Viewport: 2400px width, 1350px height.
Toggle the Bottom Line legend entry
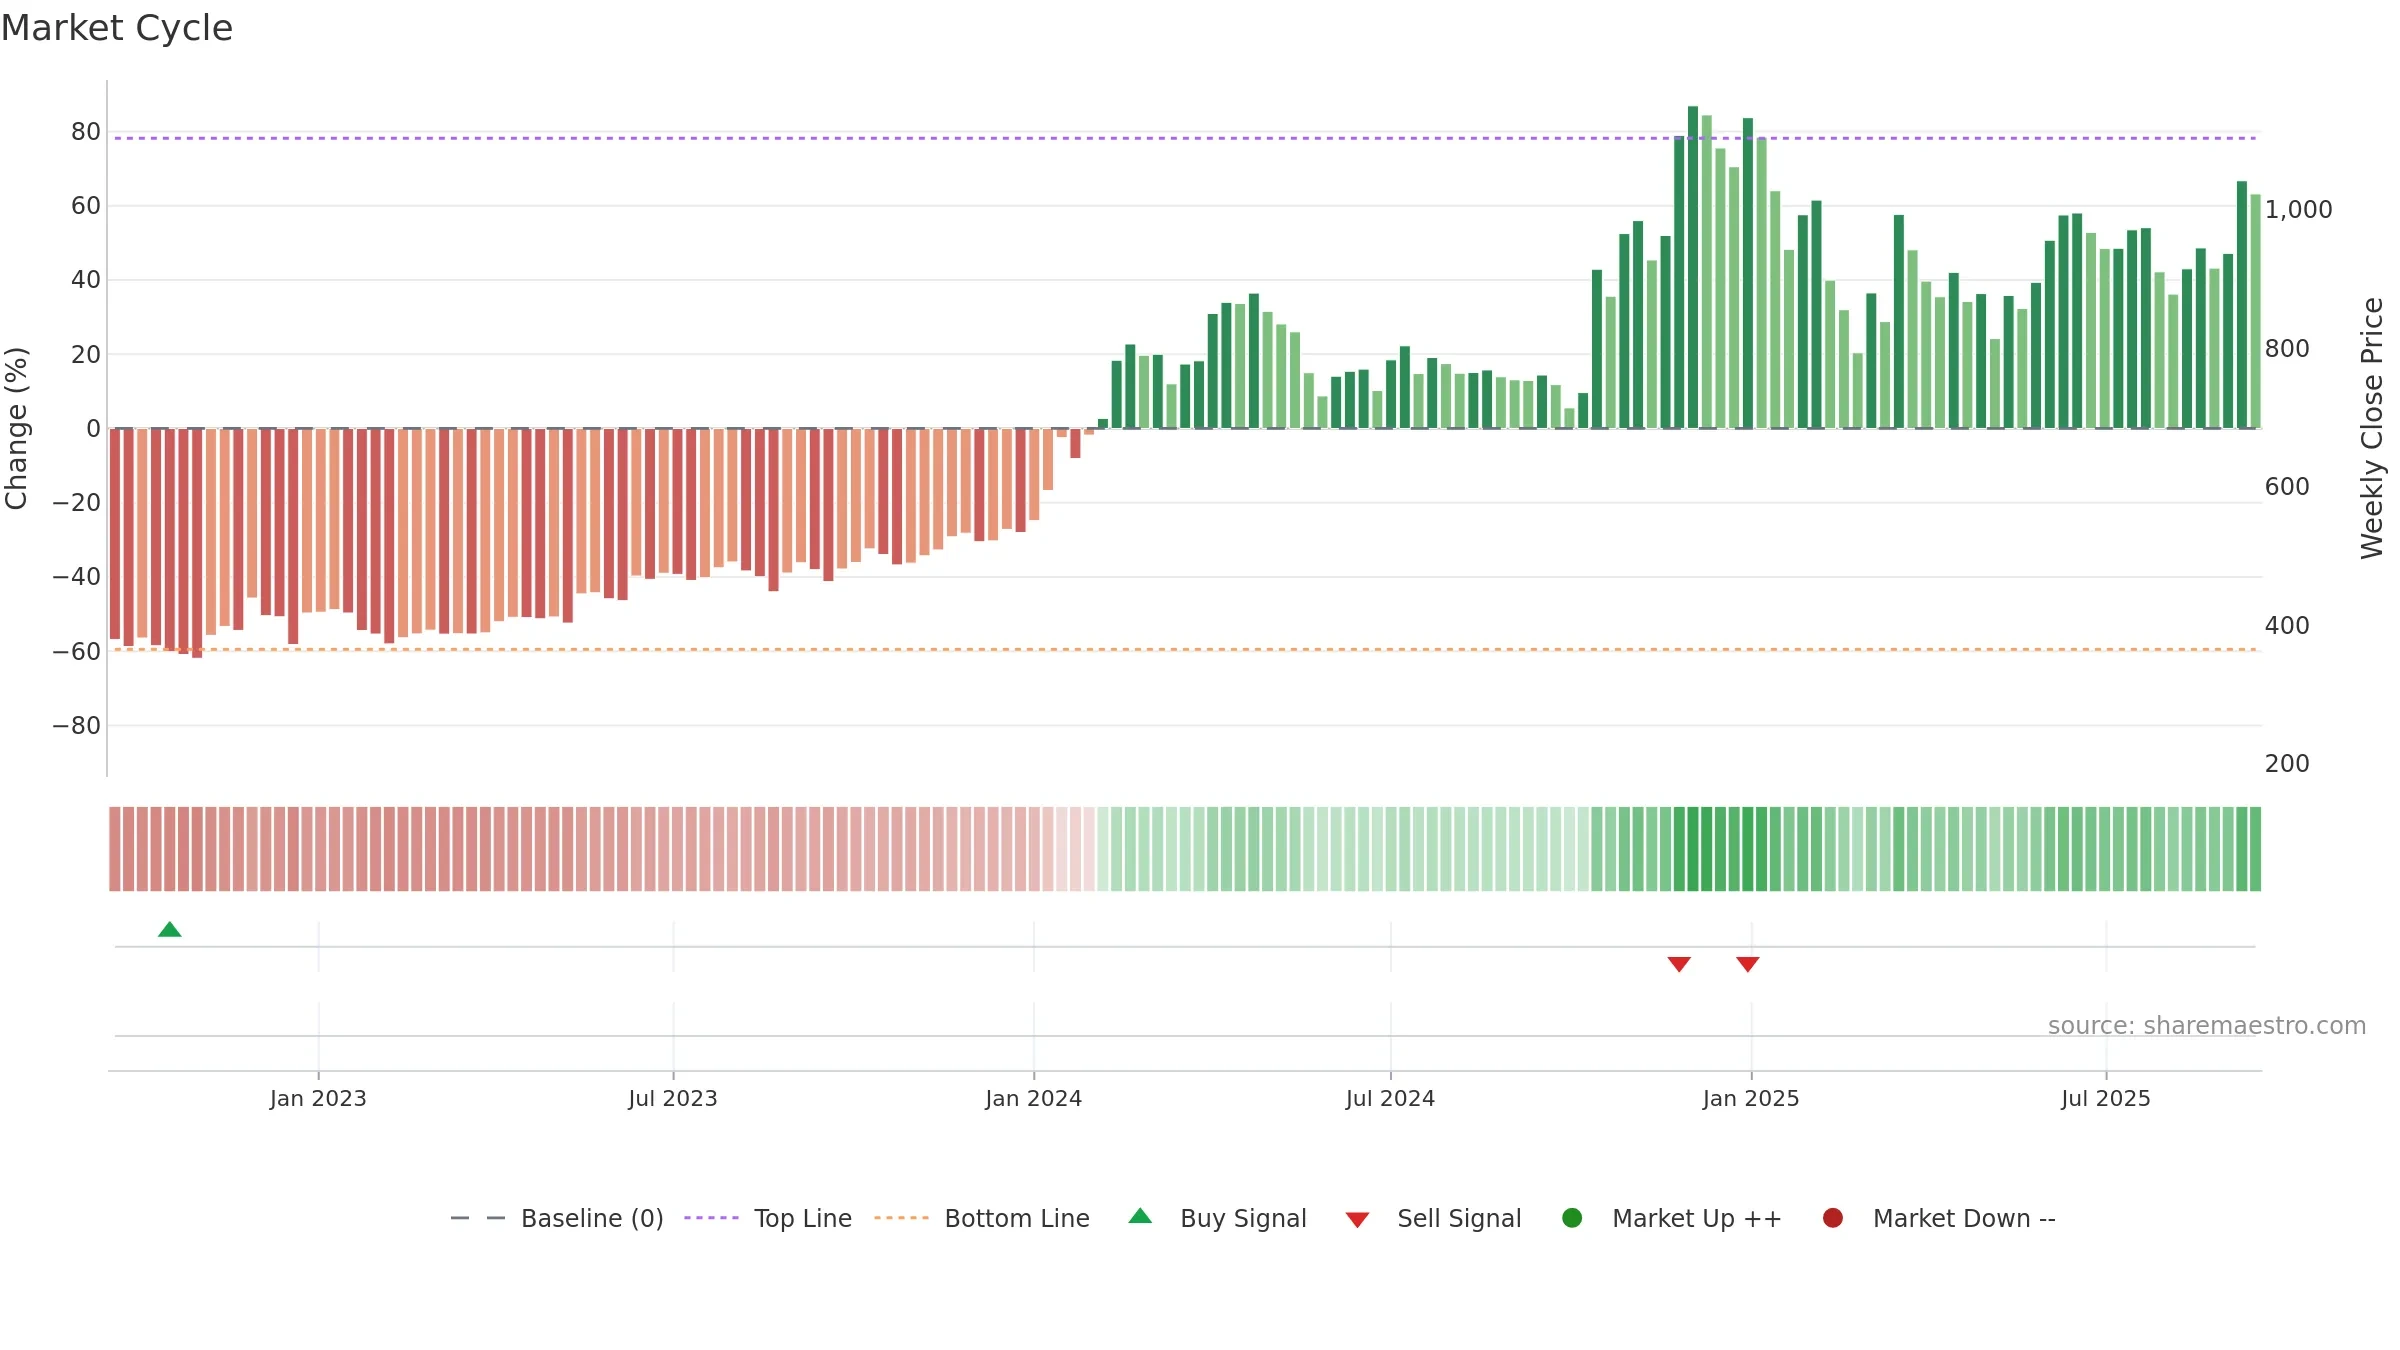click(x=982, y=1218)
